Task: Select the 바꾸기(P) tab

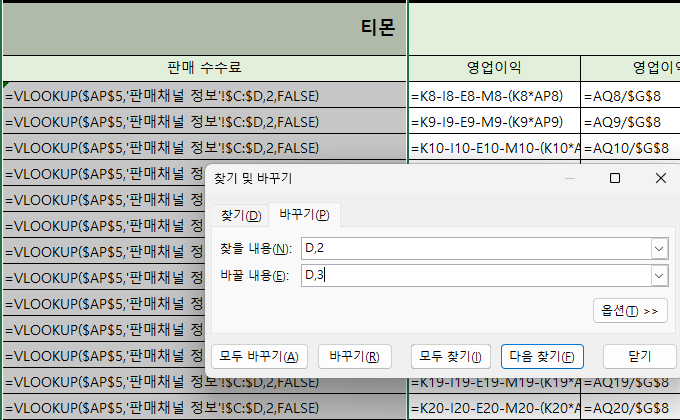Action: coord(304,214)
